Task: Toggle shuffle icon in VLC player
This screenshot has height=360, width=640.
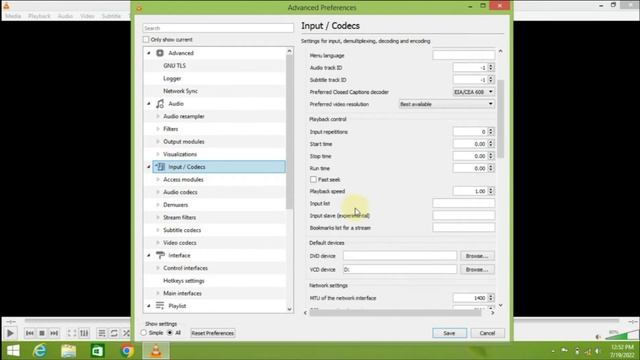Action: click(x=126, y=333)
